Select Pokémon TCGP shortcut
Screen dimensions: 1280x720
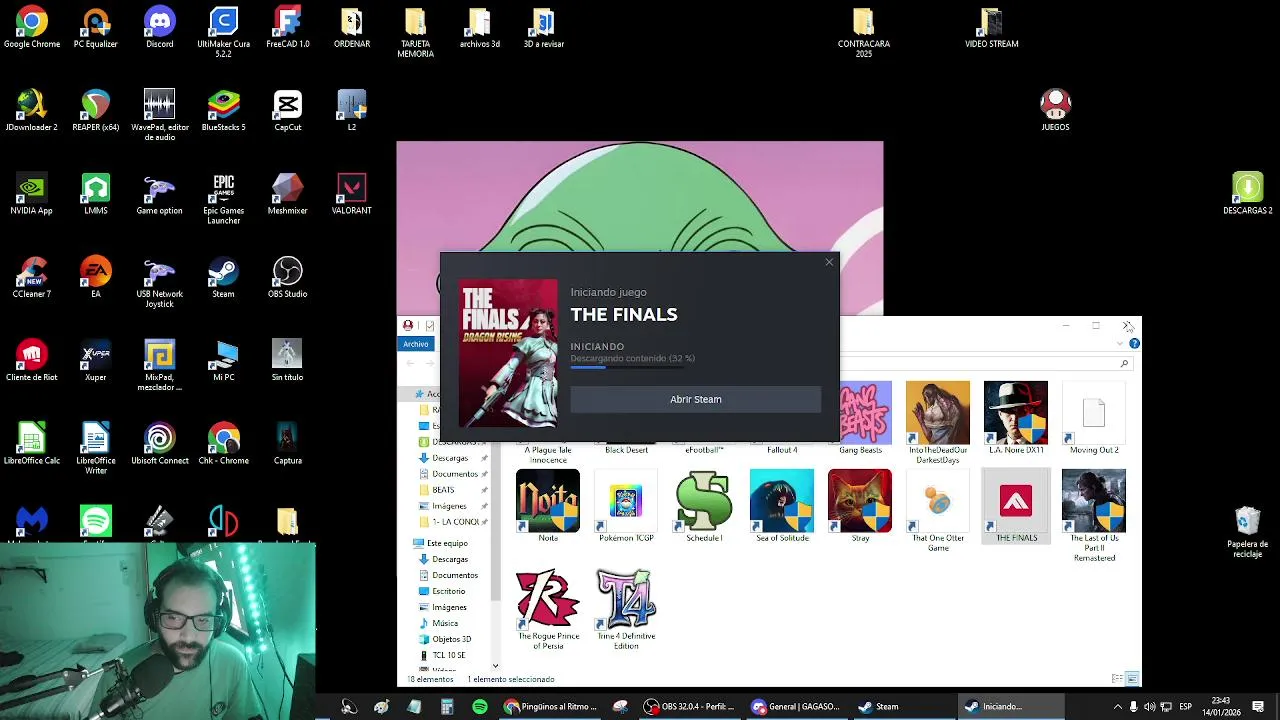[626, 506]
